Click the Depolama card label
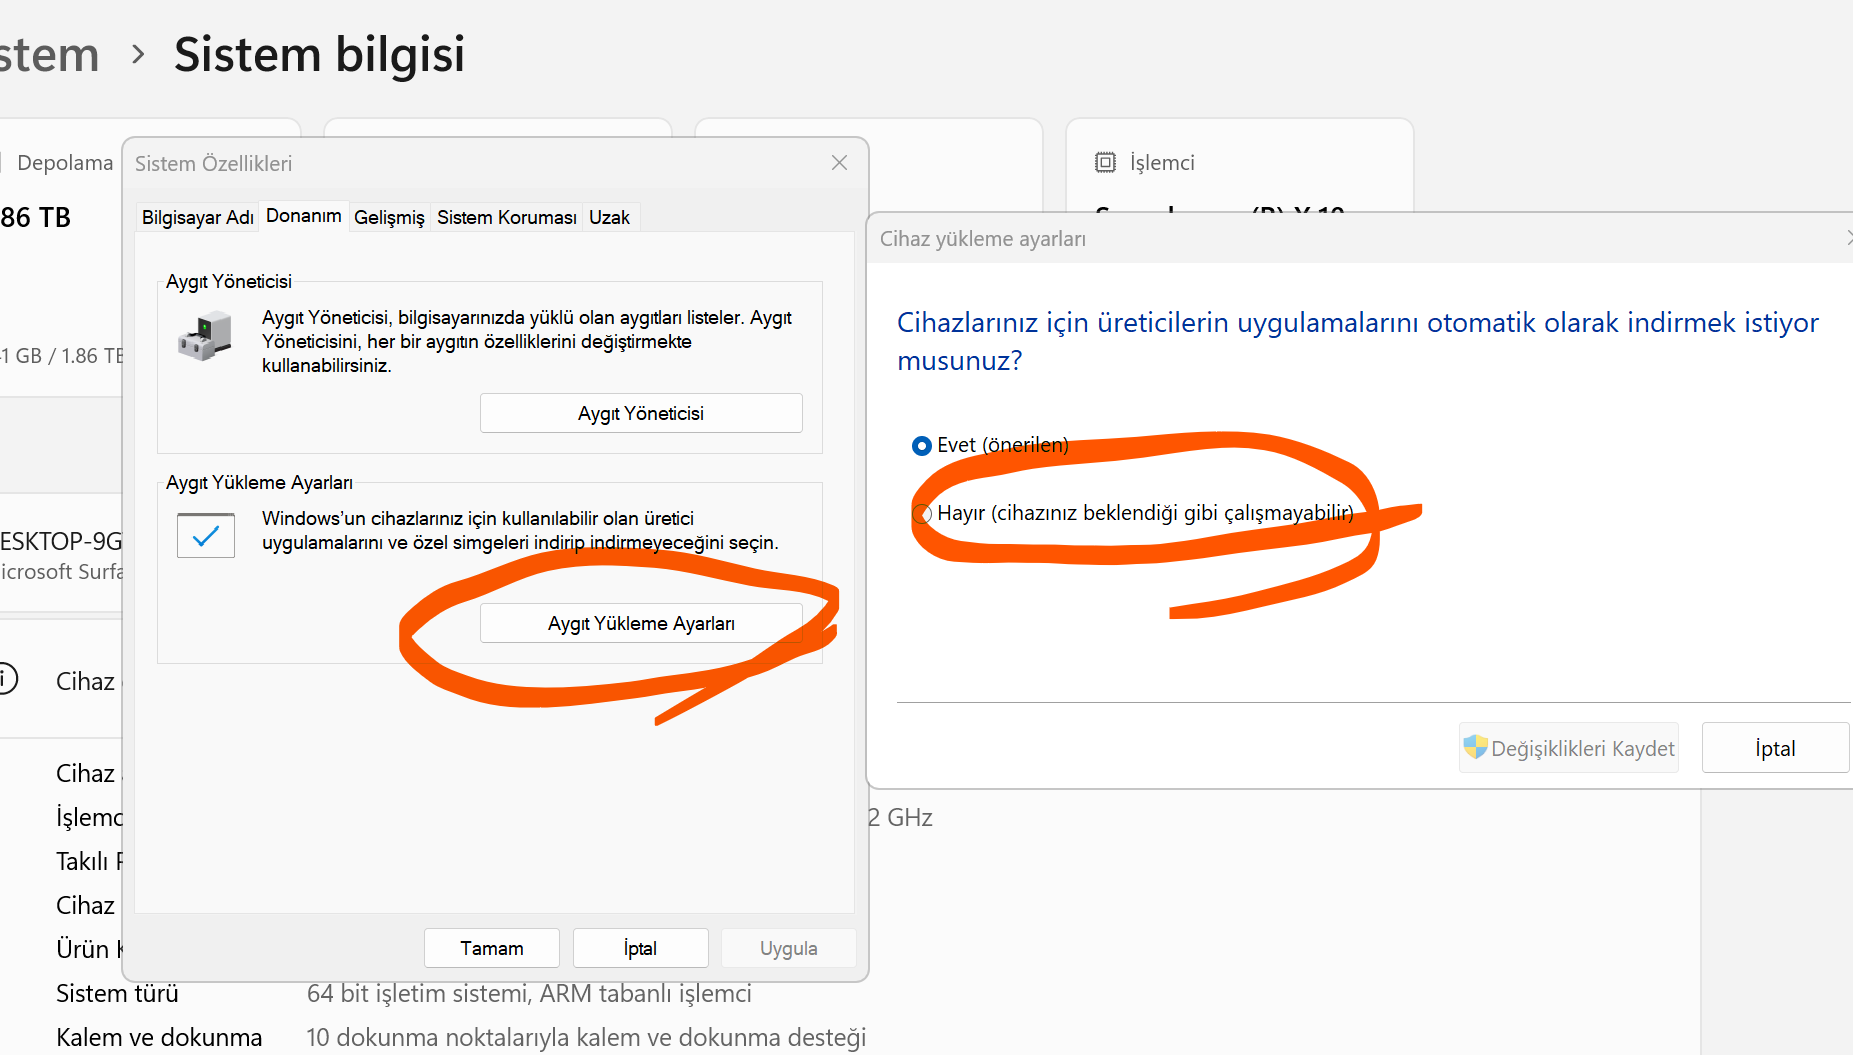1853x1055 pixels. click(65, 162)
